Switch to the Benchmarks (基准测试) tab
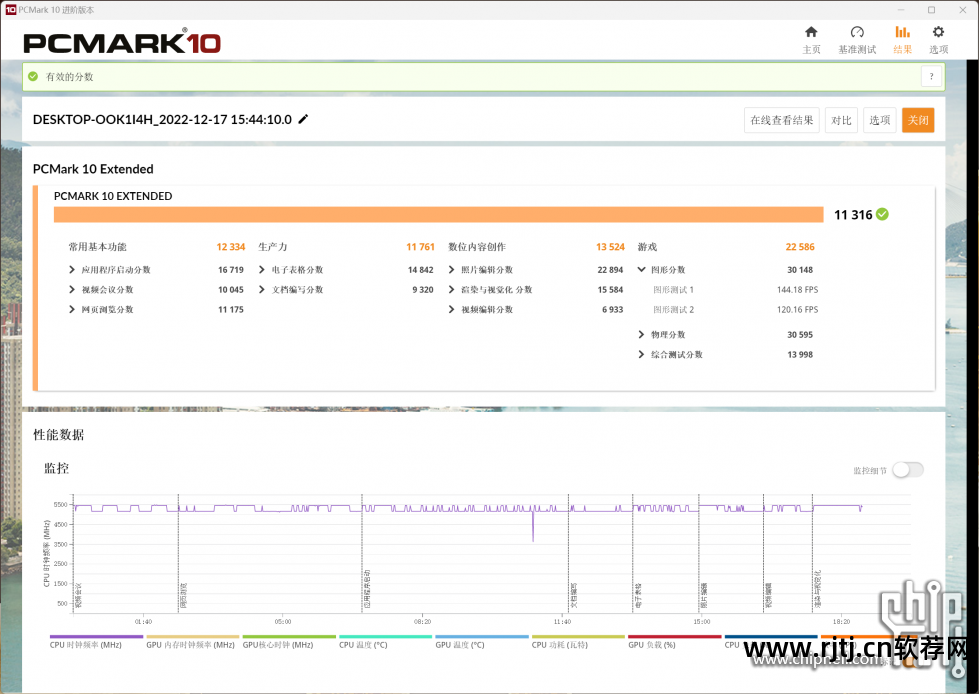The width and height of the screenshot is (979, 694). point(857,40)
